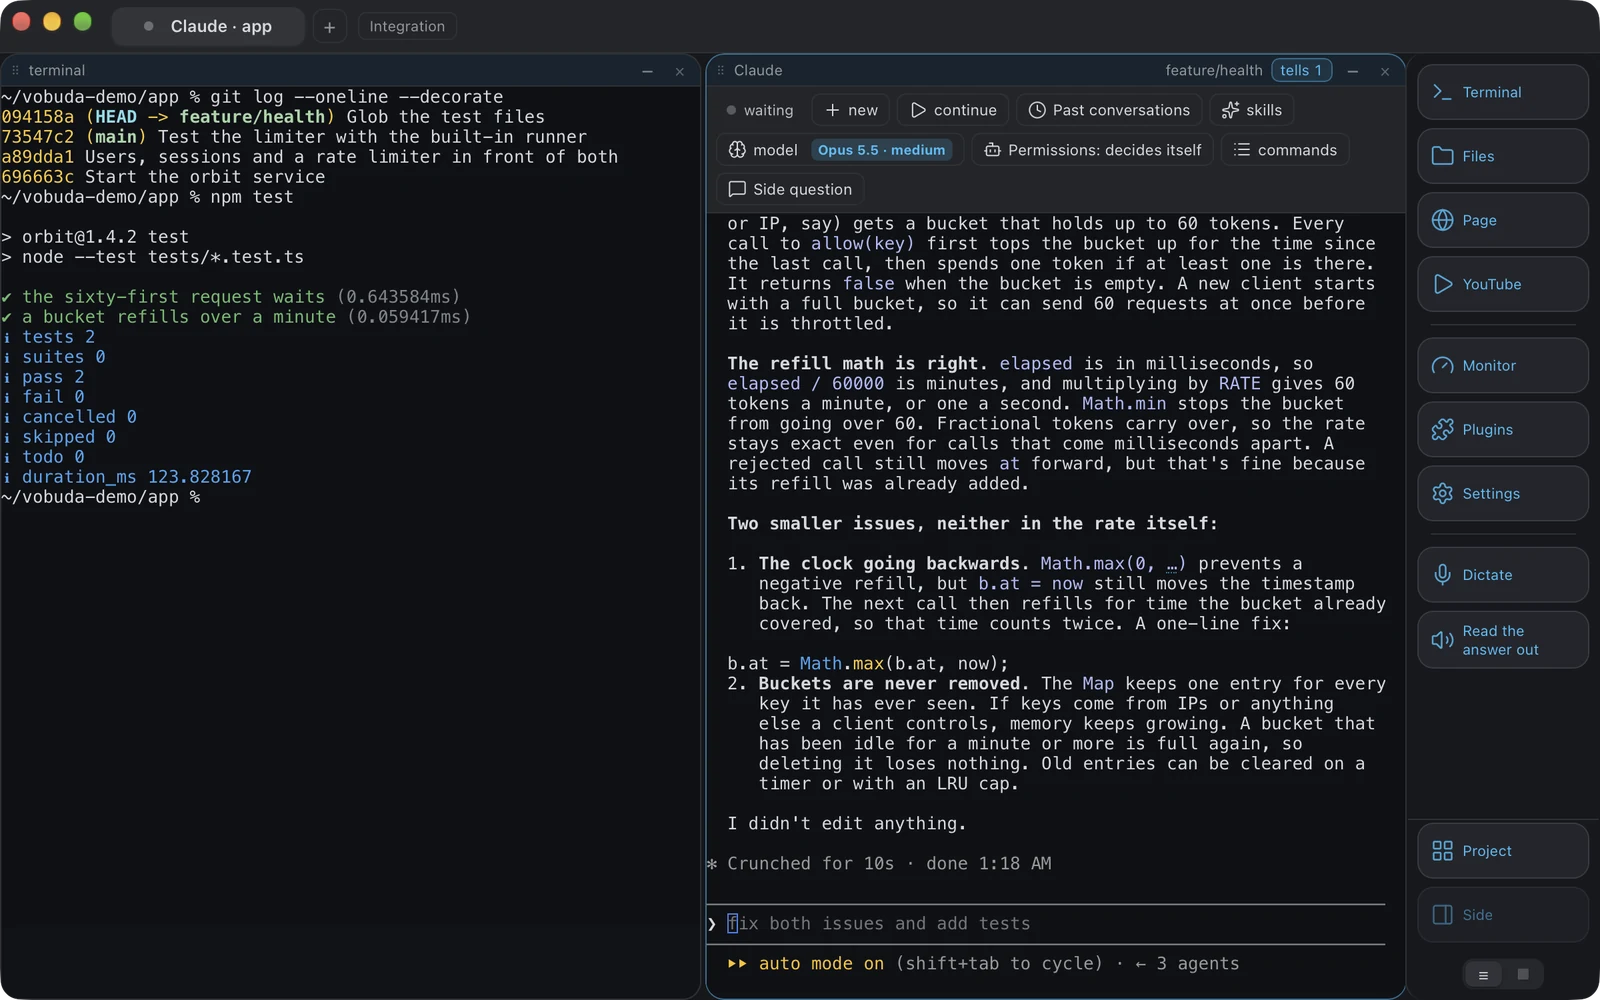The width and height of the screenshot is (1600, 1000).
Task: Switch to list view toggle at bottom right
Action: click(x=1483, y=975)
